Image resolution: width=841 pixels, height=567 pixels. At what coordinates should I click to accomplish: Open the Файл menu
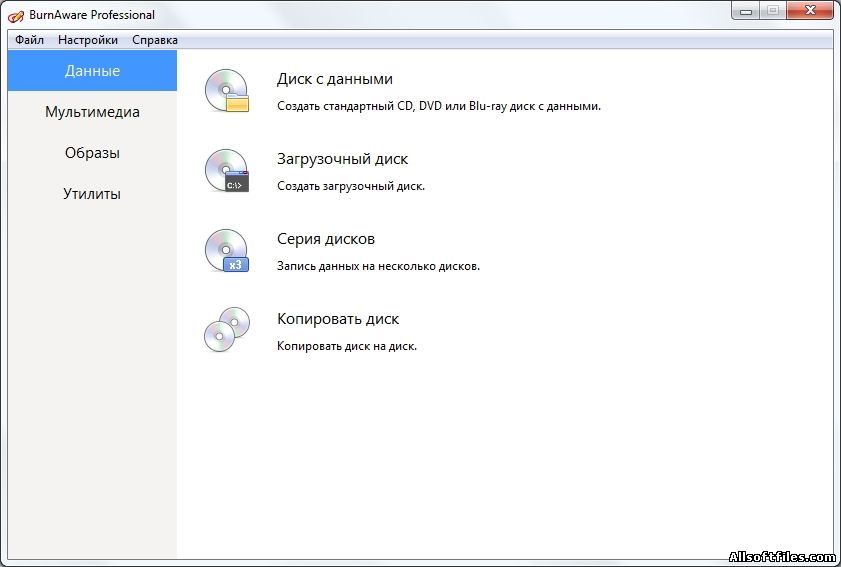click(29, 40)
